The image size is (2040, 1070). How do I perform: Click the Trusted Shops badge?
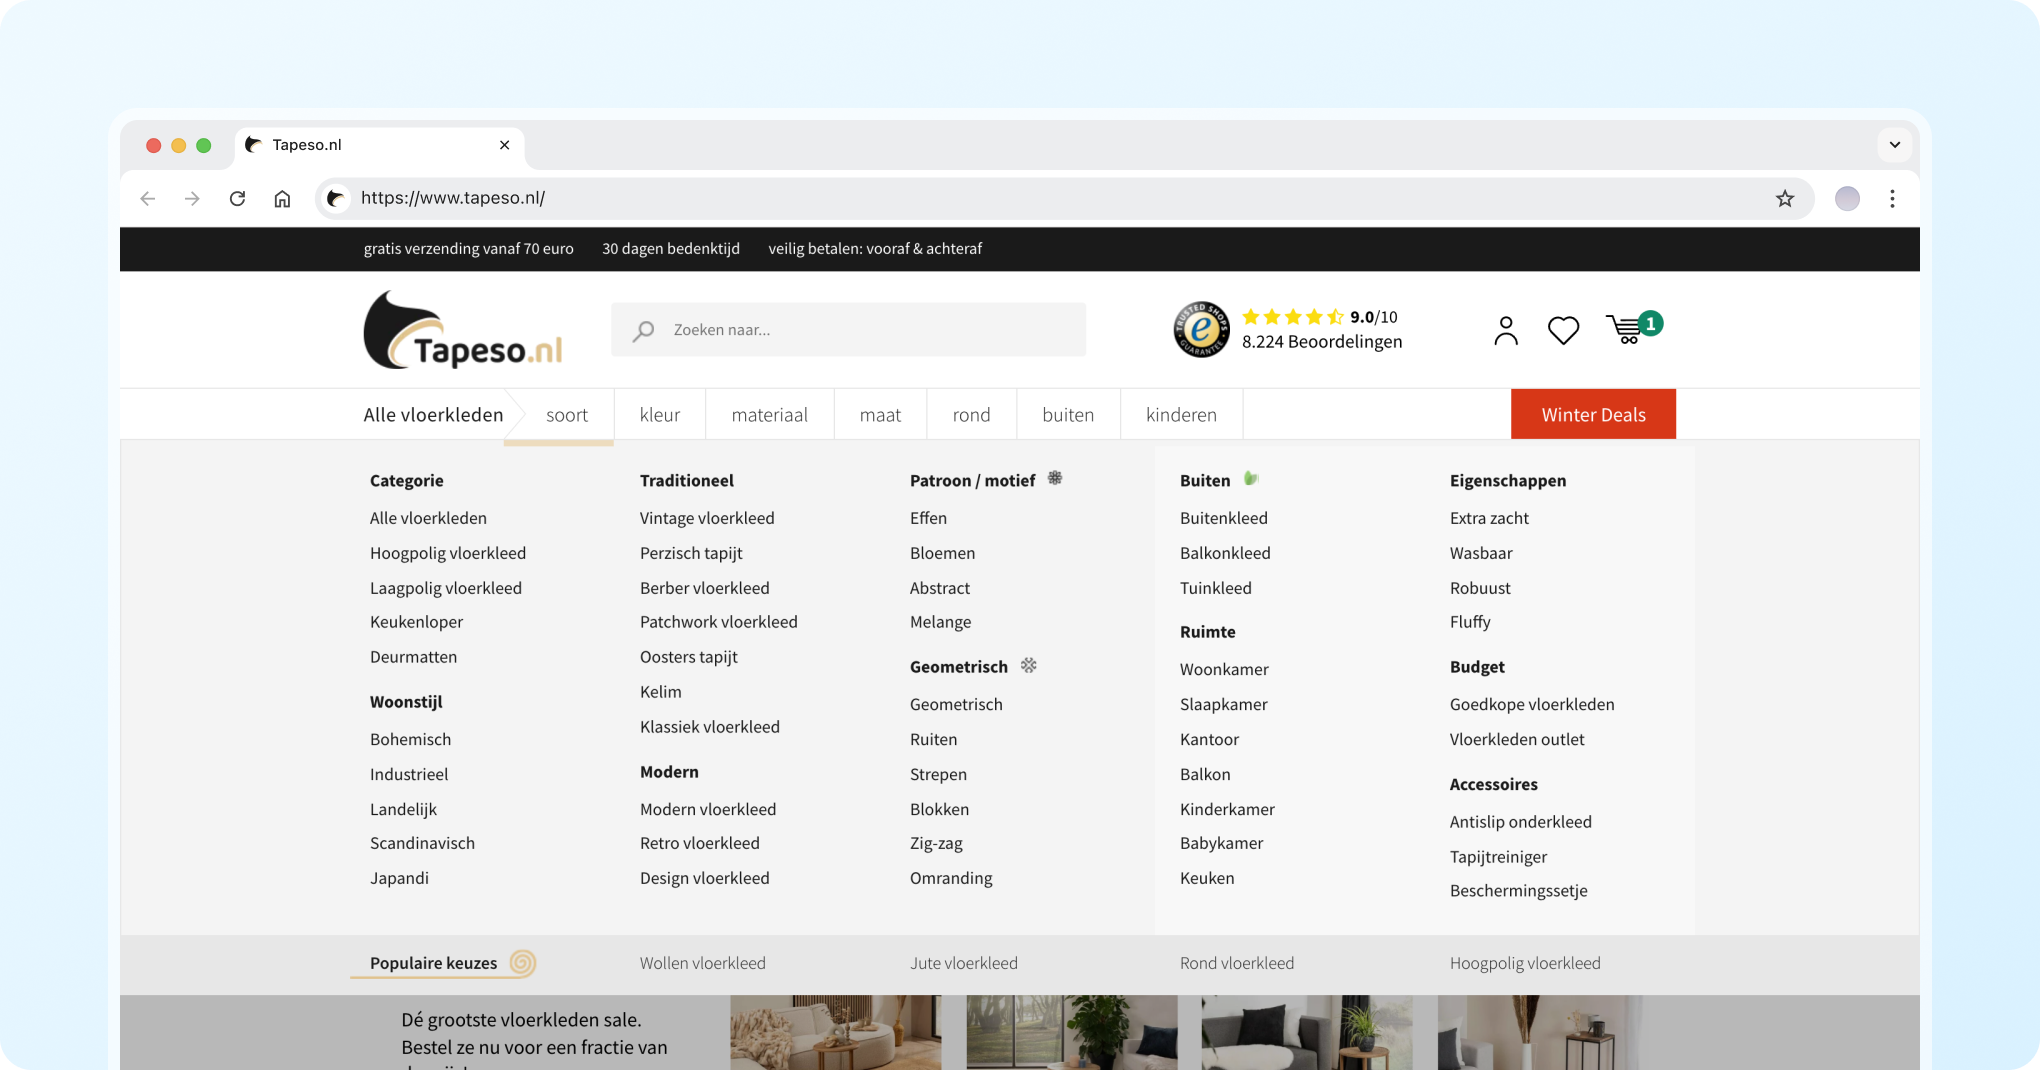point(1201,329)
